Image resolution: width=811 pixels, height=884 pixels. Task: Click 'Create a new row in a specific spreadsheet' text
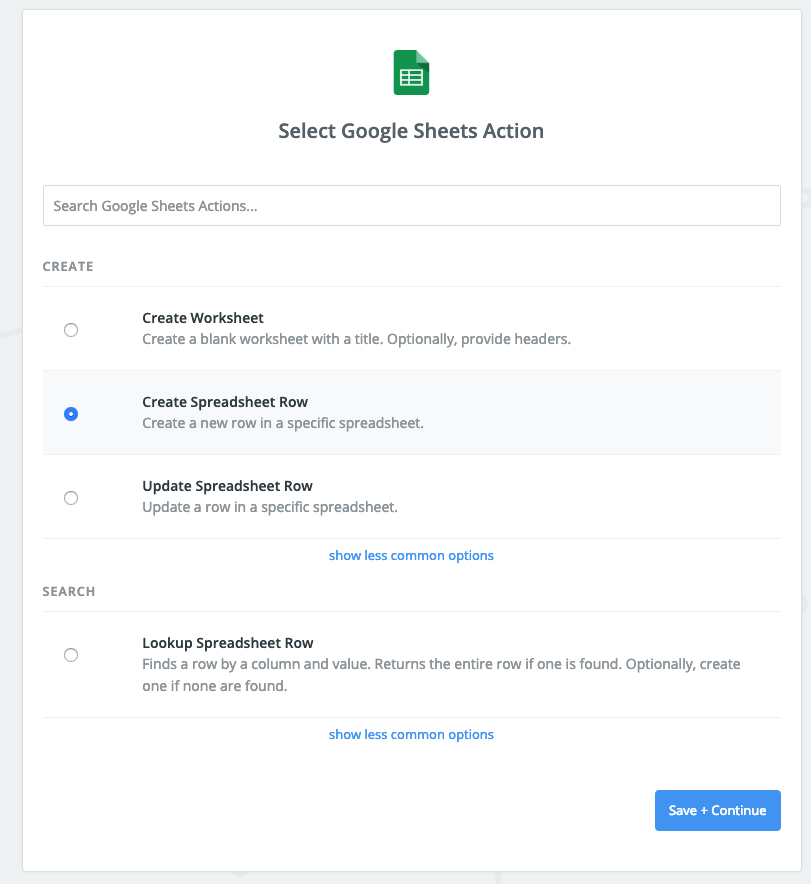coord(283,423)
